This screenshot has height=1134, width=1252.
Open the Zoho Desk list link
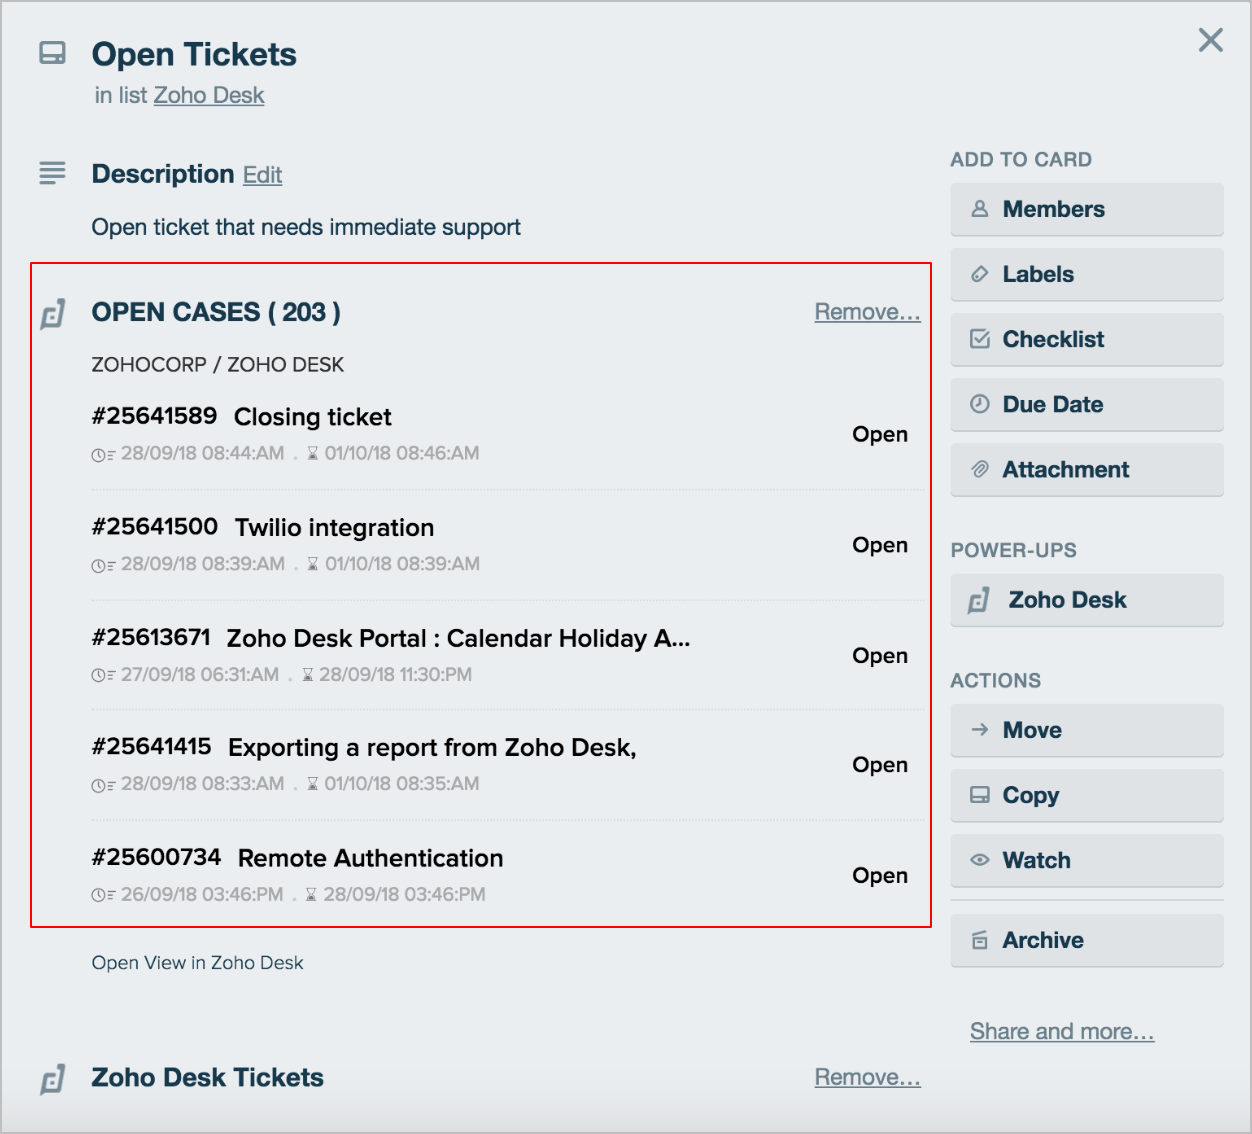(x=208, y=95)
